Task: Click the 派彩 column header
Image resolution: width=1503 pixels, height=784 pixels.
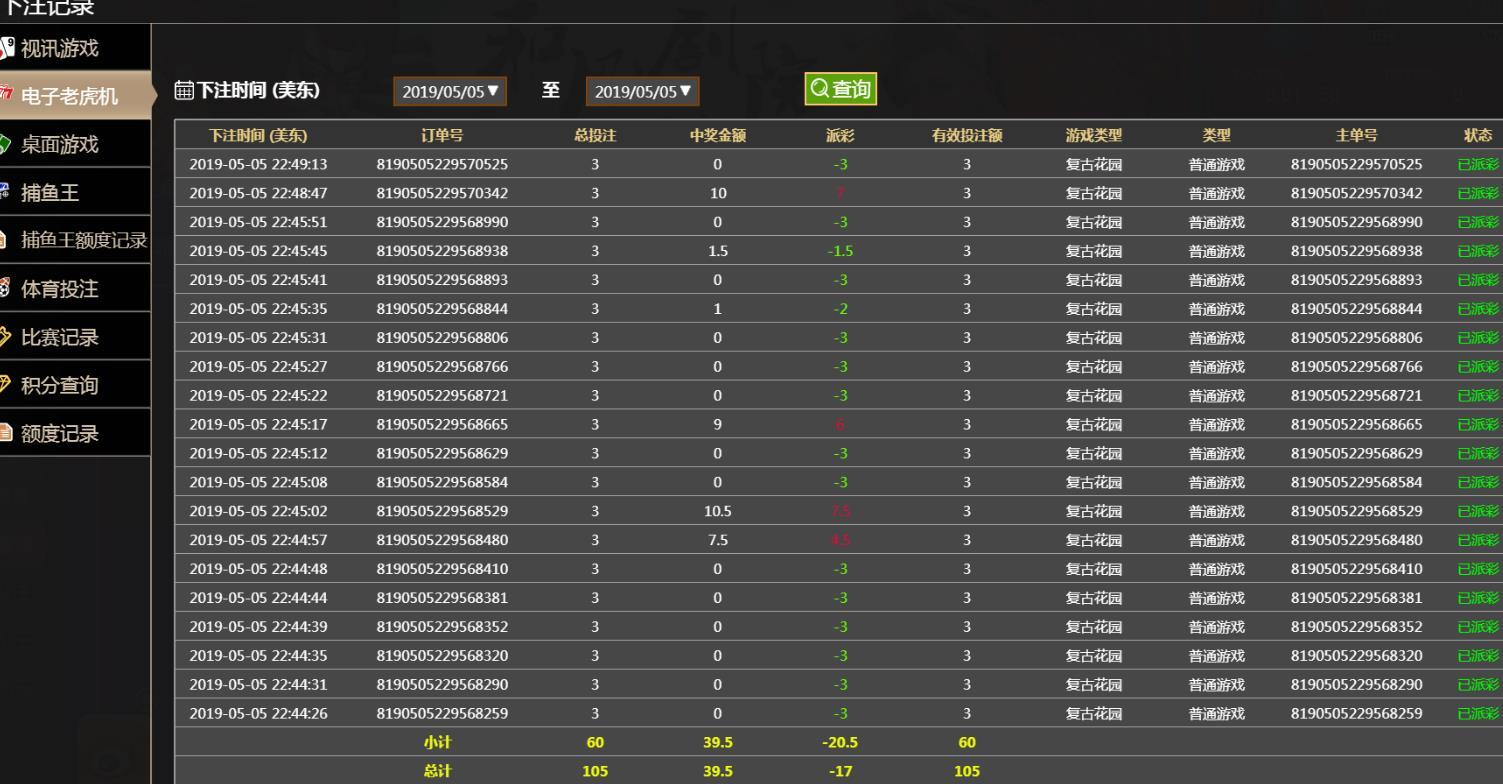Action: (840, 136)
